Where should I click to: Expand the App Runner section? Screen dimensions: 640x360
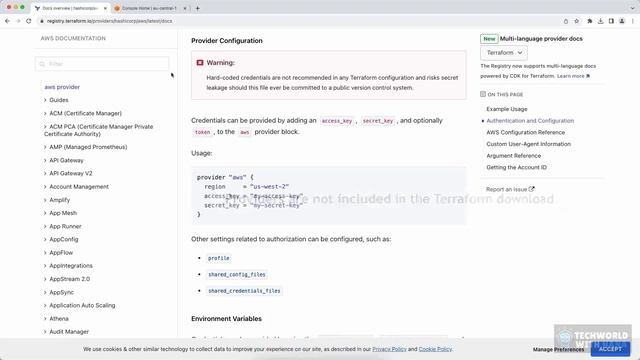click(62, 226)
